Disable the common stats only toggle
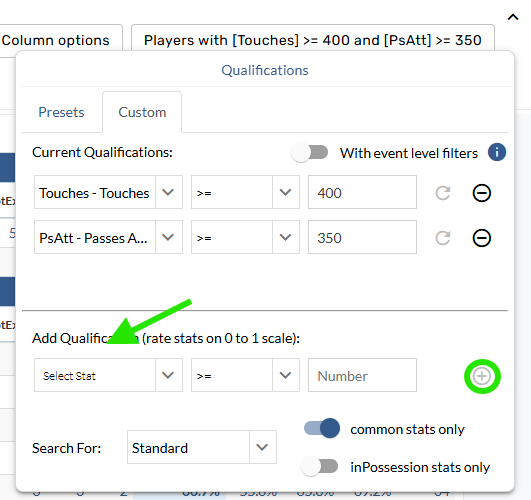 [322, 428]
